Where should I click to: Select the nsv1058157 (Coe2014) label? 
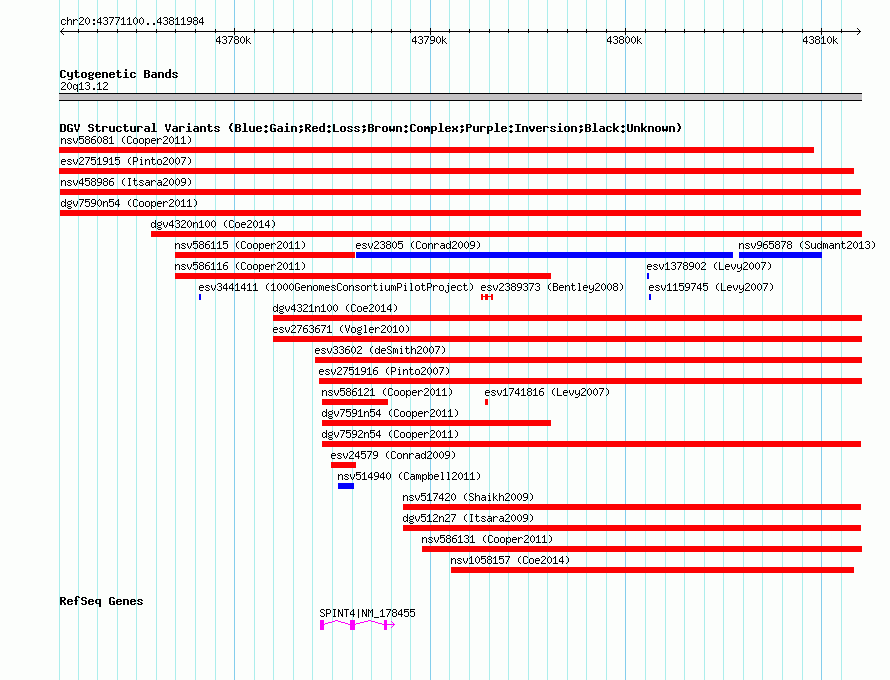point(510,560)
